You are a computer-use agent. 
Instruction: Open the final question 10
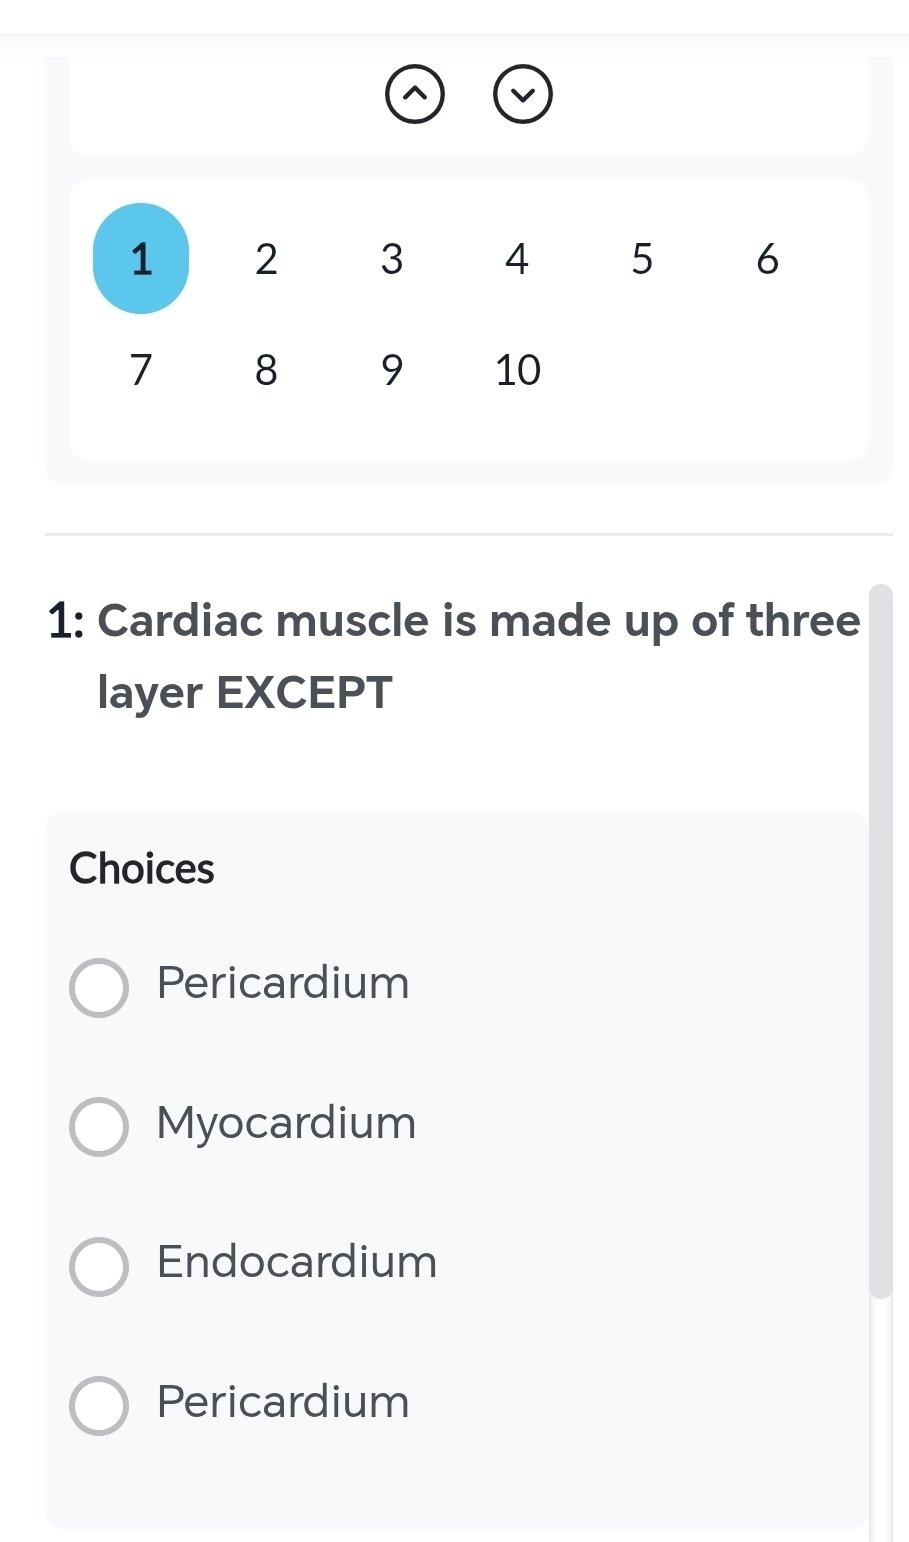click(x=517, y=369)
